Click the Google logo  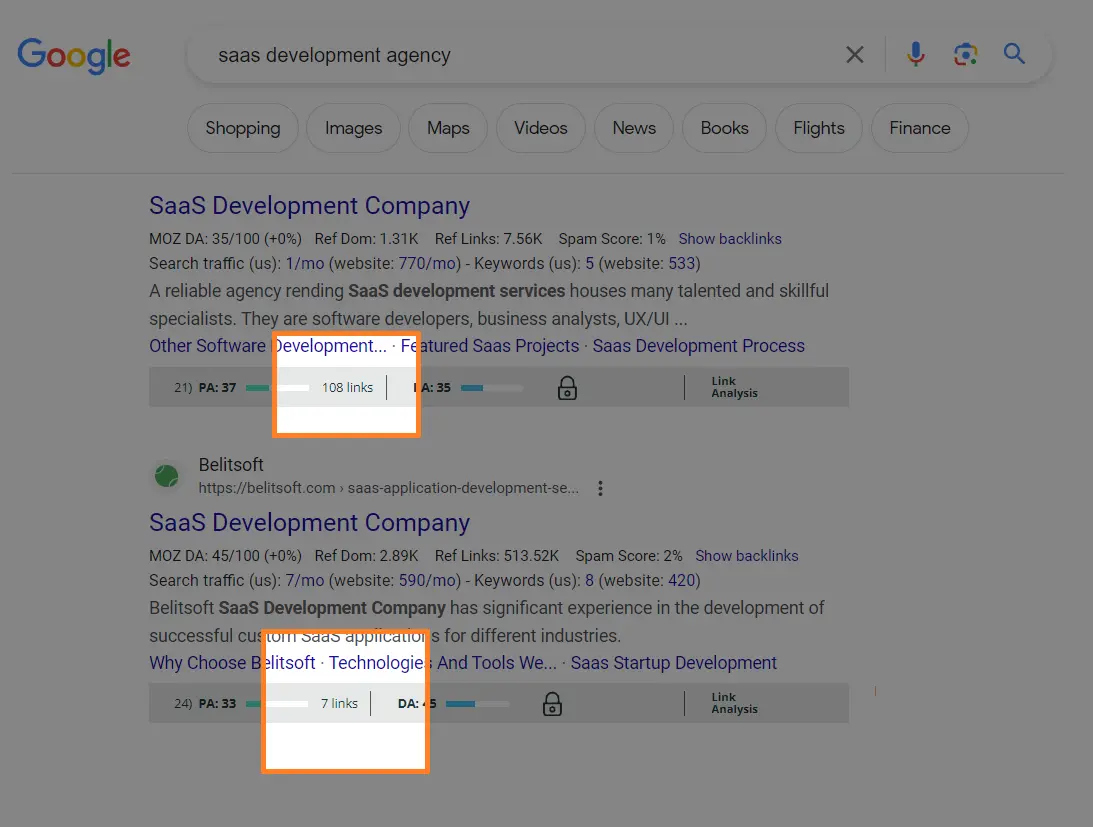[x=74, y=55]
